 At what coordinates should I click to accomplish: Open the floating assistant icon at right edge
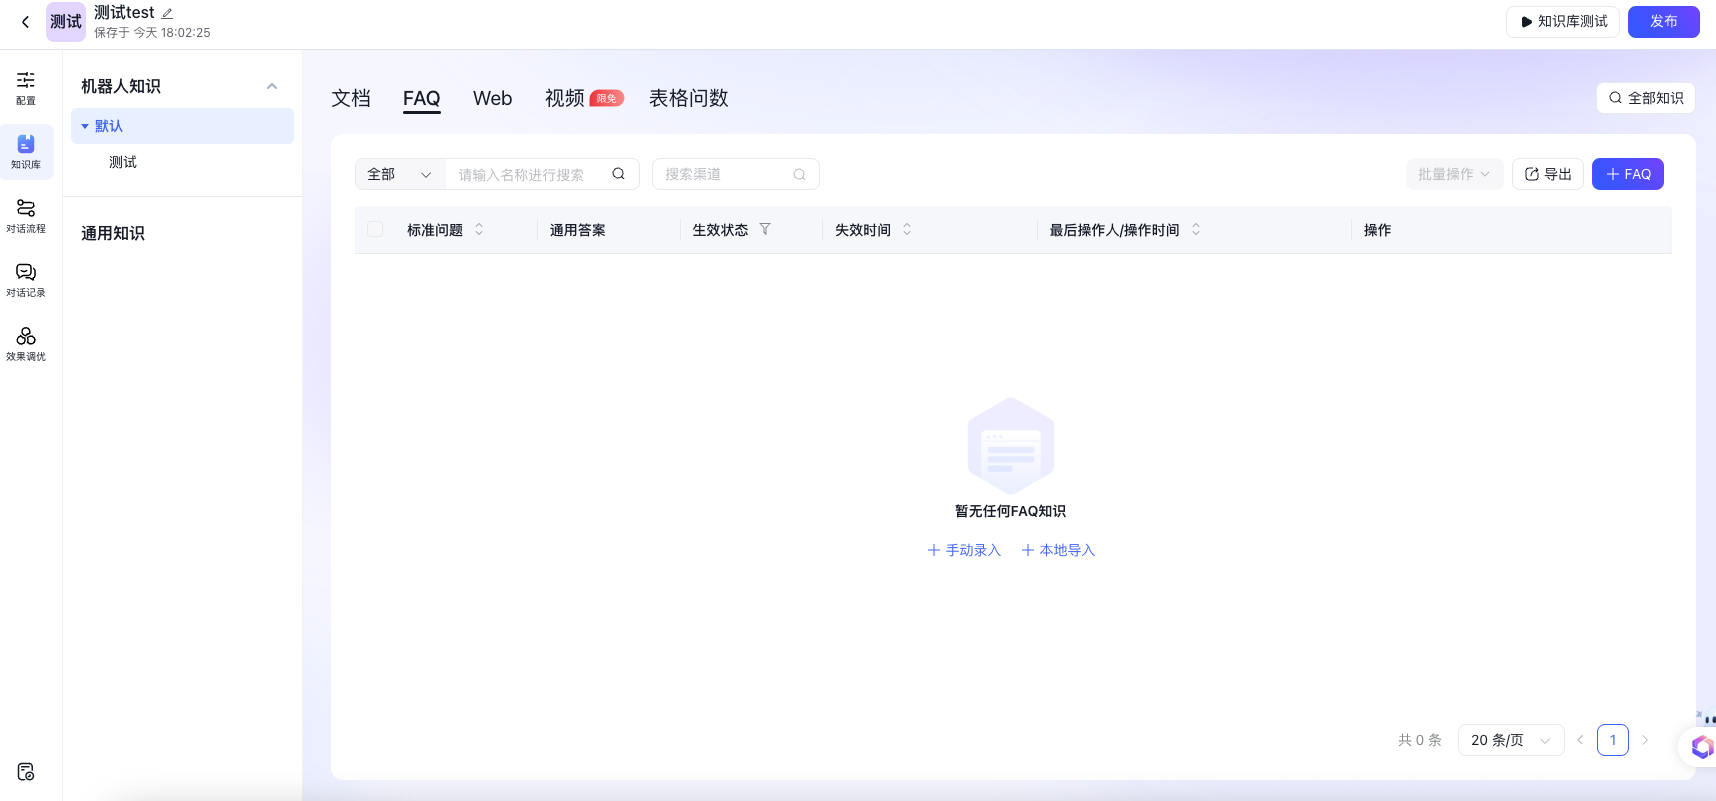[x=1701, y=746]
